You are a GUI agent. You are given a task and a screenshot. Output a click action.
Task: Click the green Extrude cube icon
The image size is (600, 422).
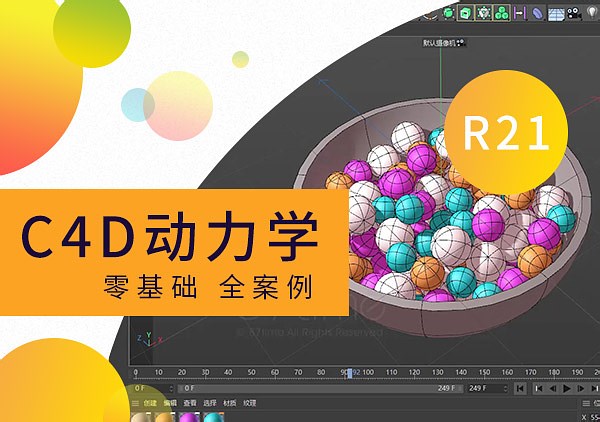click(465, 13)
